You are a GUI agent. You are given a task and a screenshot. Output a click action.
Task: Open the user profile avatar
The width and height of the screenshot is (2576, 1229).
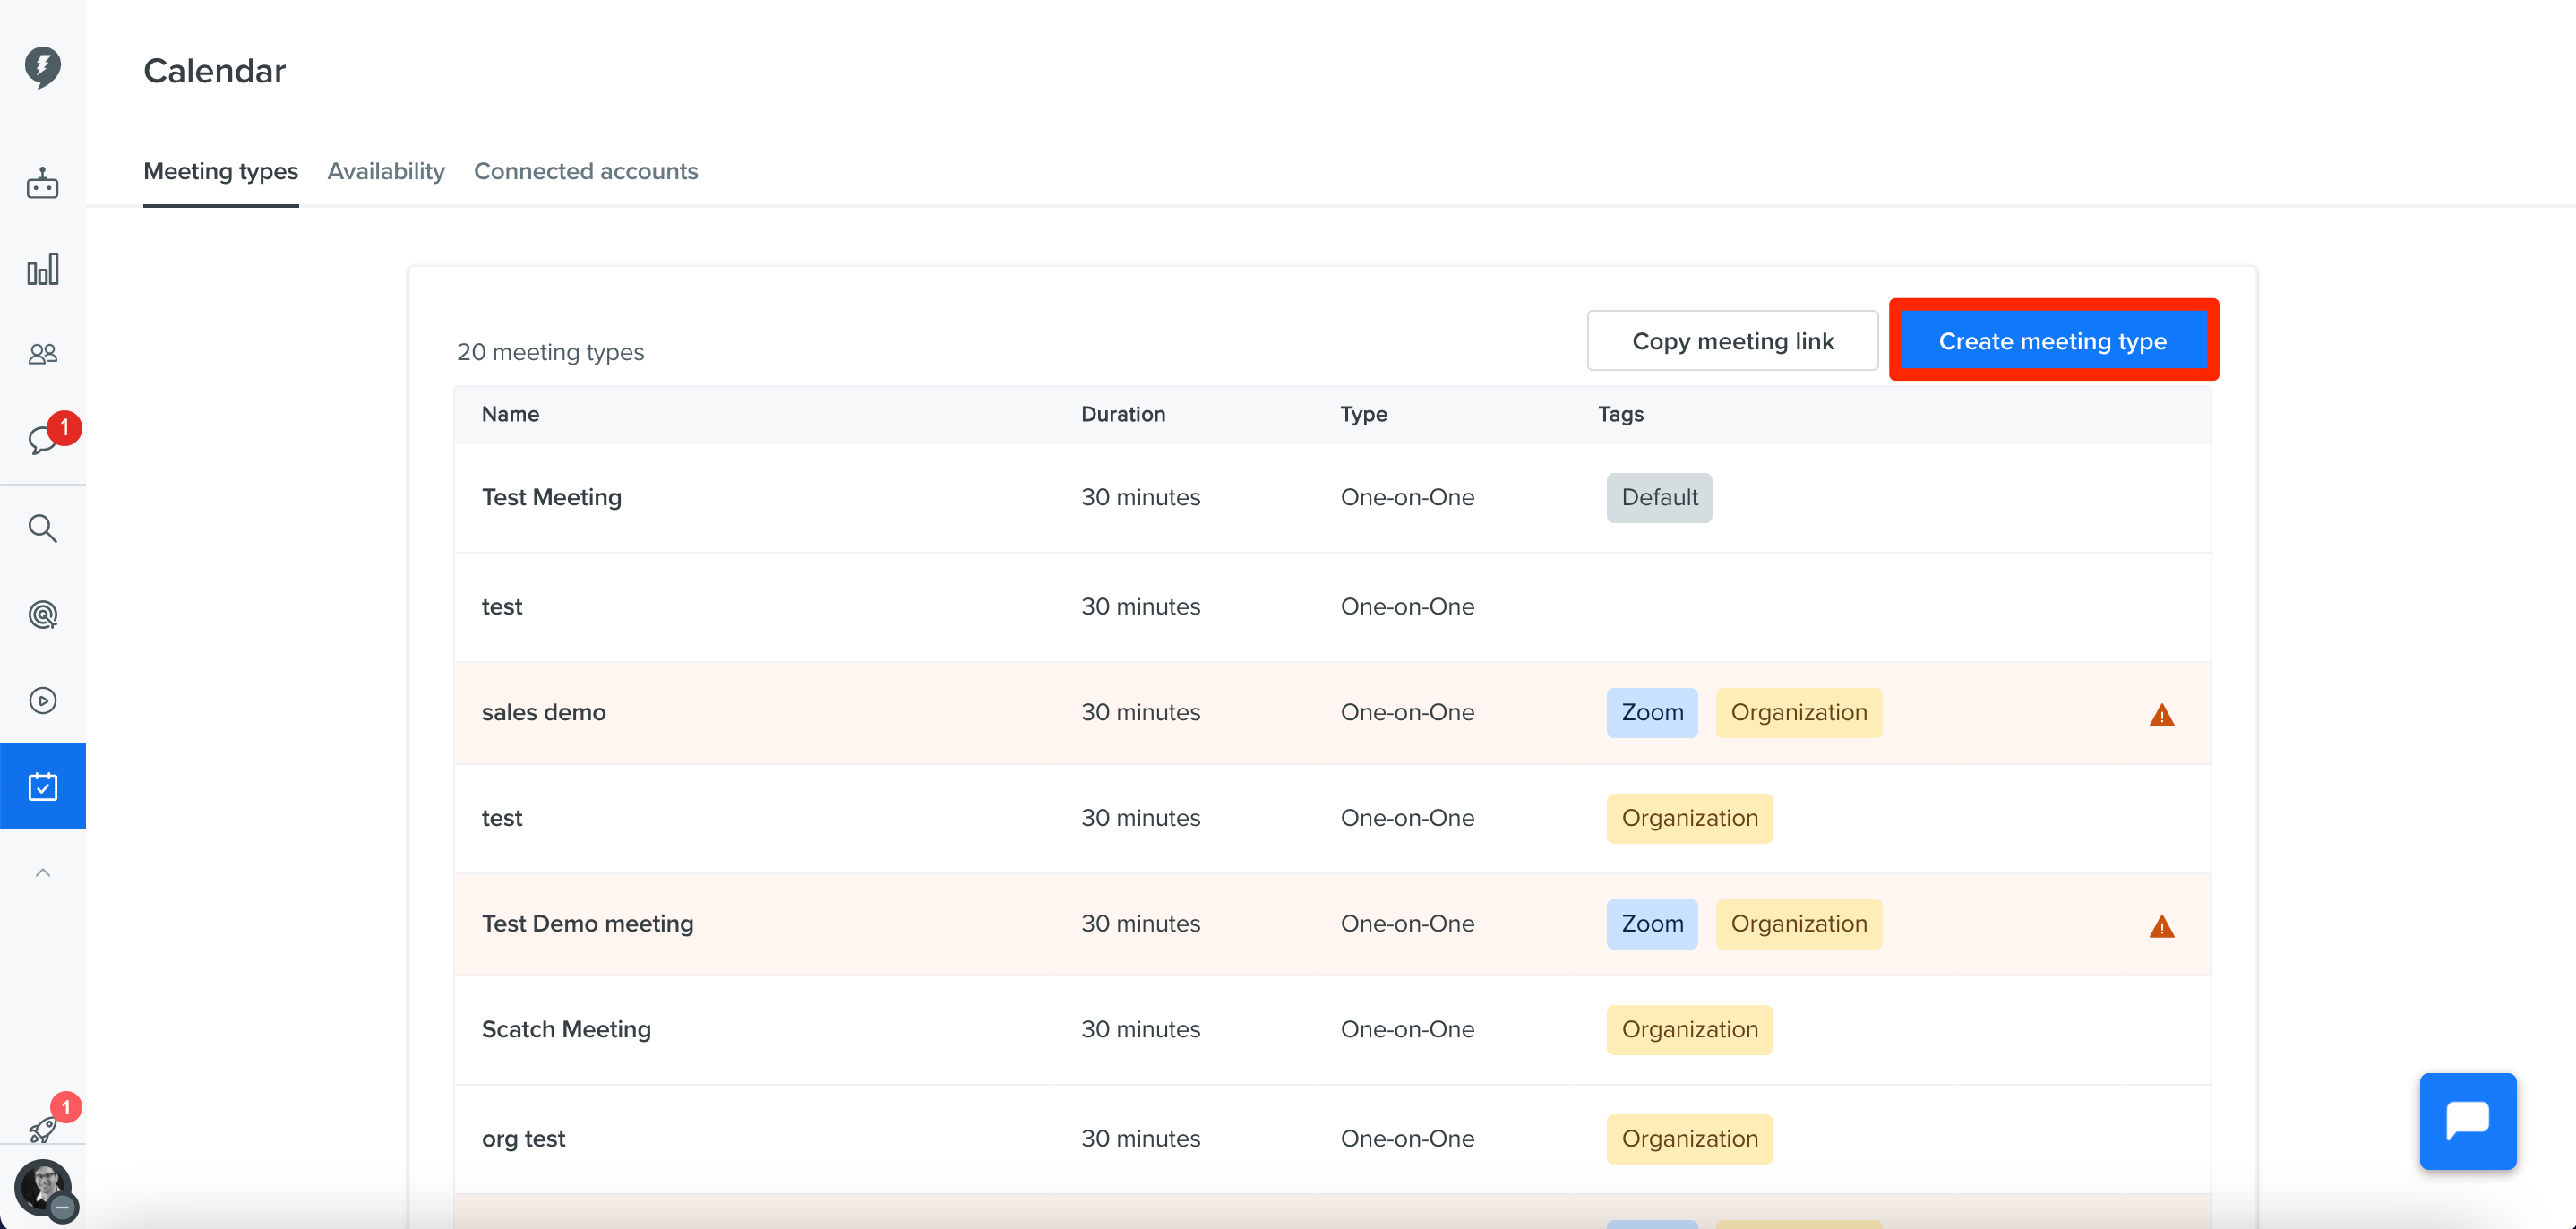click(x=42, y=1188)
